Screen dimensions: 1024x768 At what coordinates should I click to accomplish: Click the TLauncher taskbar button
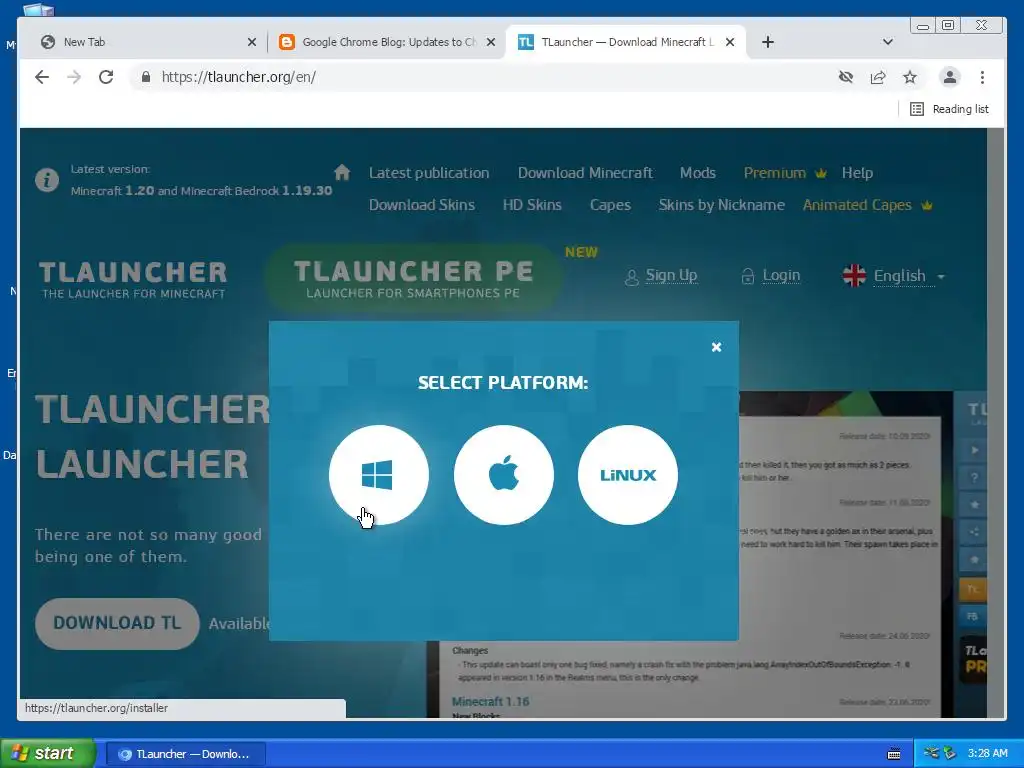pos(186,754)
